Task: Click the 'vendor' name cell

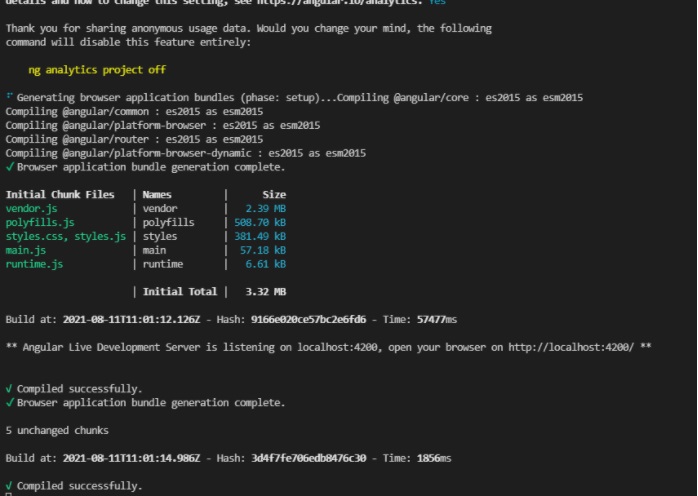Action: tap(160, 208)
